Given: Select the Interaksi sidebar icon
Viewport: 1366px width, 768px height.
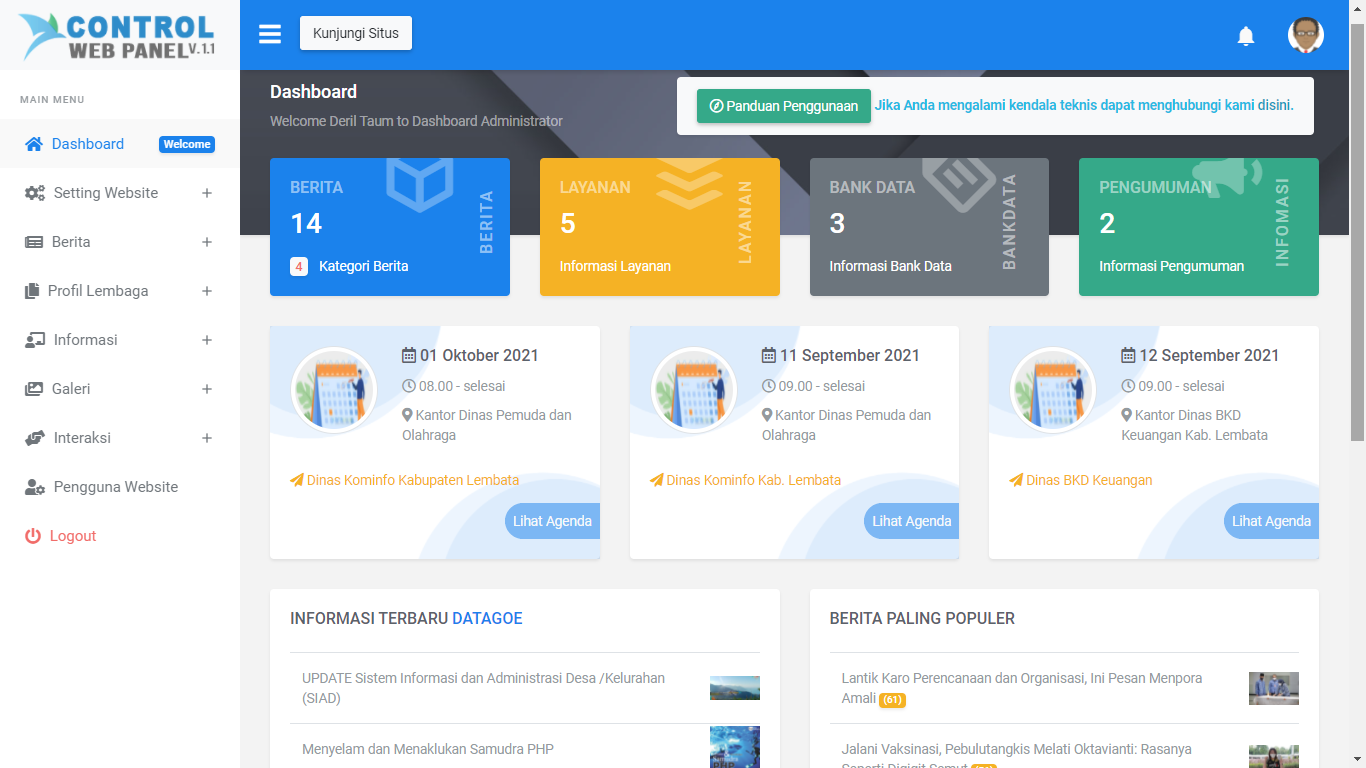Looking at the screenshot, I should 31,438.
